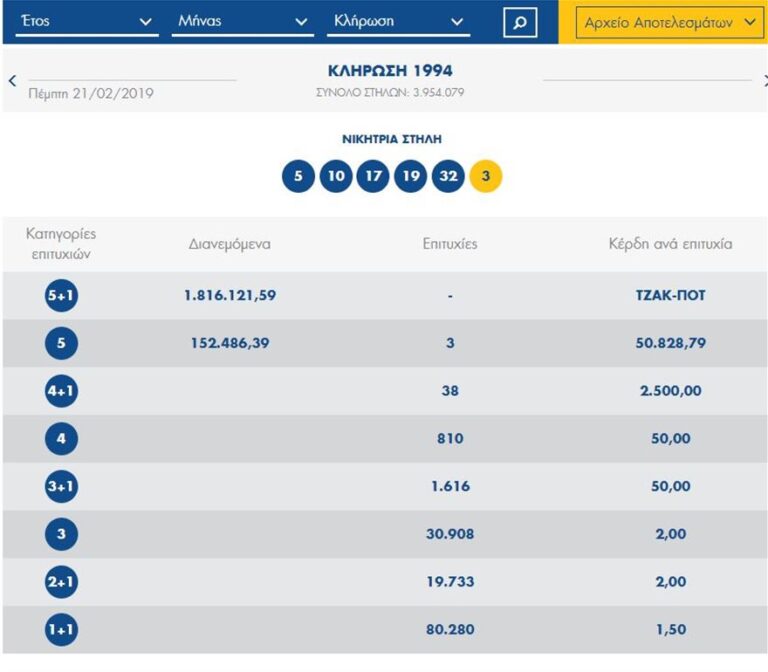Click winning number ball 19
The width and height of the screenshot is (768, 672).
(x=410, y=177)
